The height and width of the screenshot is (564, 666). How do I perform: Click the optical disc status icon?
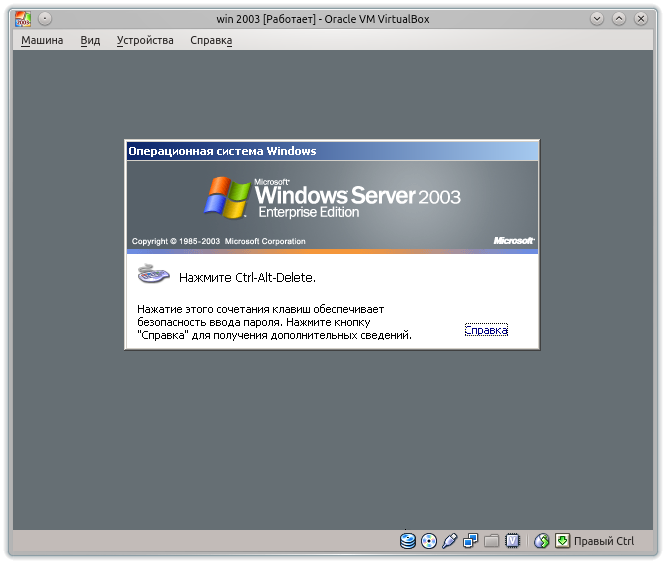[x=429, y=541]
